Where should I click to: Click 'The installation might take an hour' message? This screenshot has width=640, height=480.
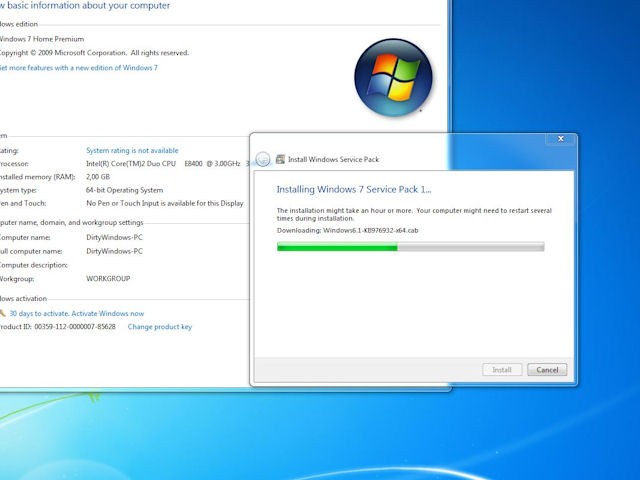pos(414,214)
